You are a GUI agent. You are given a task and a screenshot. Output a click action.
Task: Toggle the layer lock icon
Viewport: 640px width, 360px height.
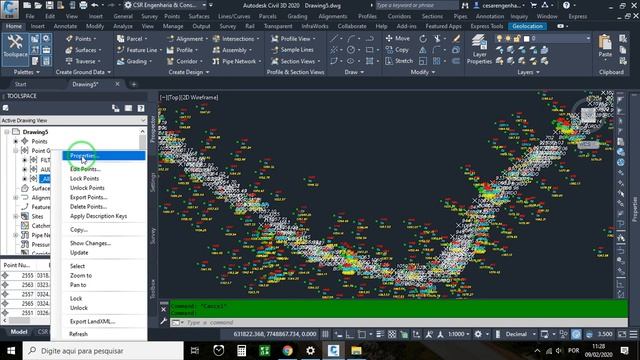(x=517, y=38)
